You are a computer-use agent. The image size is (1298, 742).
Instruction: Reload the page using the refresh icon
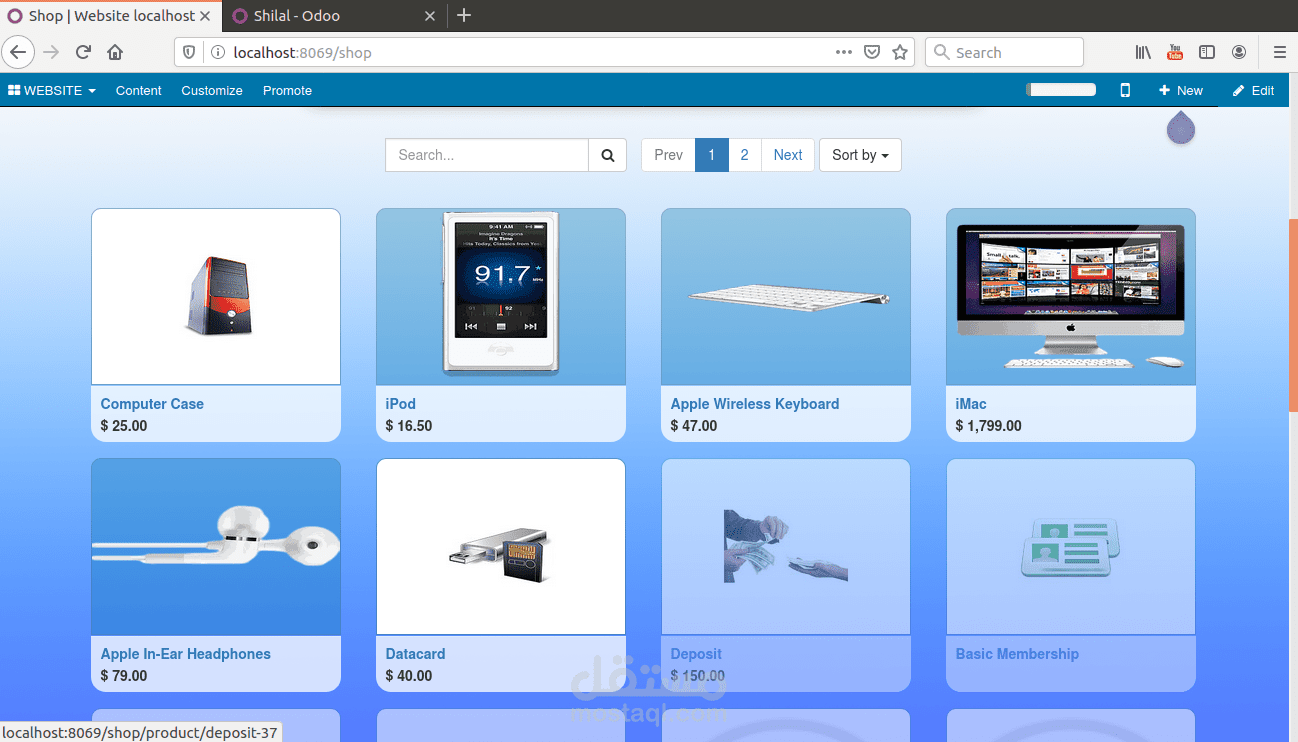[83, 52]
